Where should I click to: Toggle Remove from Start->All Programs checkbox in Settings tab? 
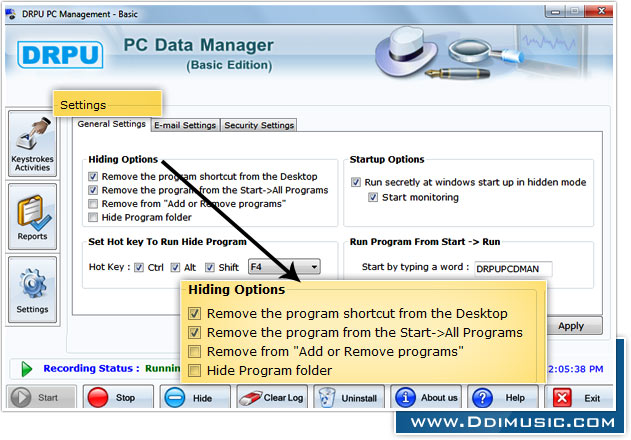93,190
